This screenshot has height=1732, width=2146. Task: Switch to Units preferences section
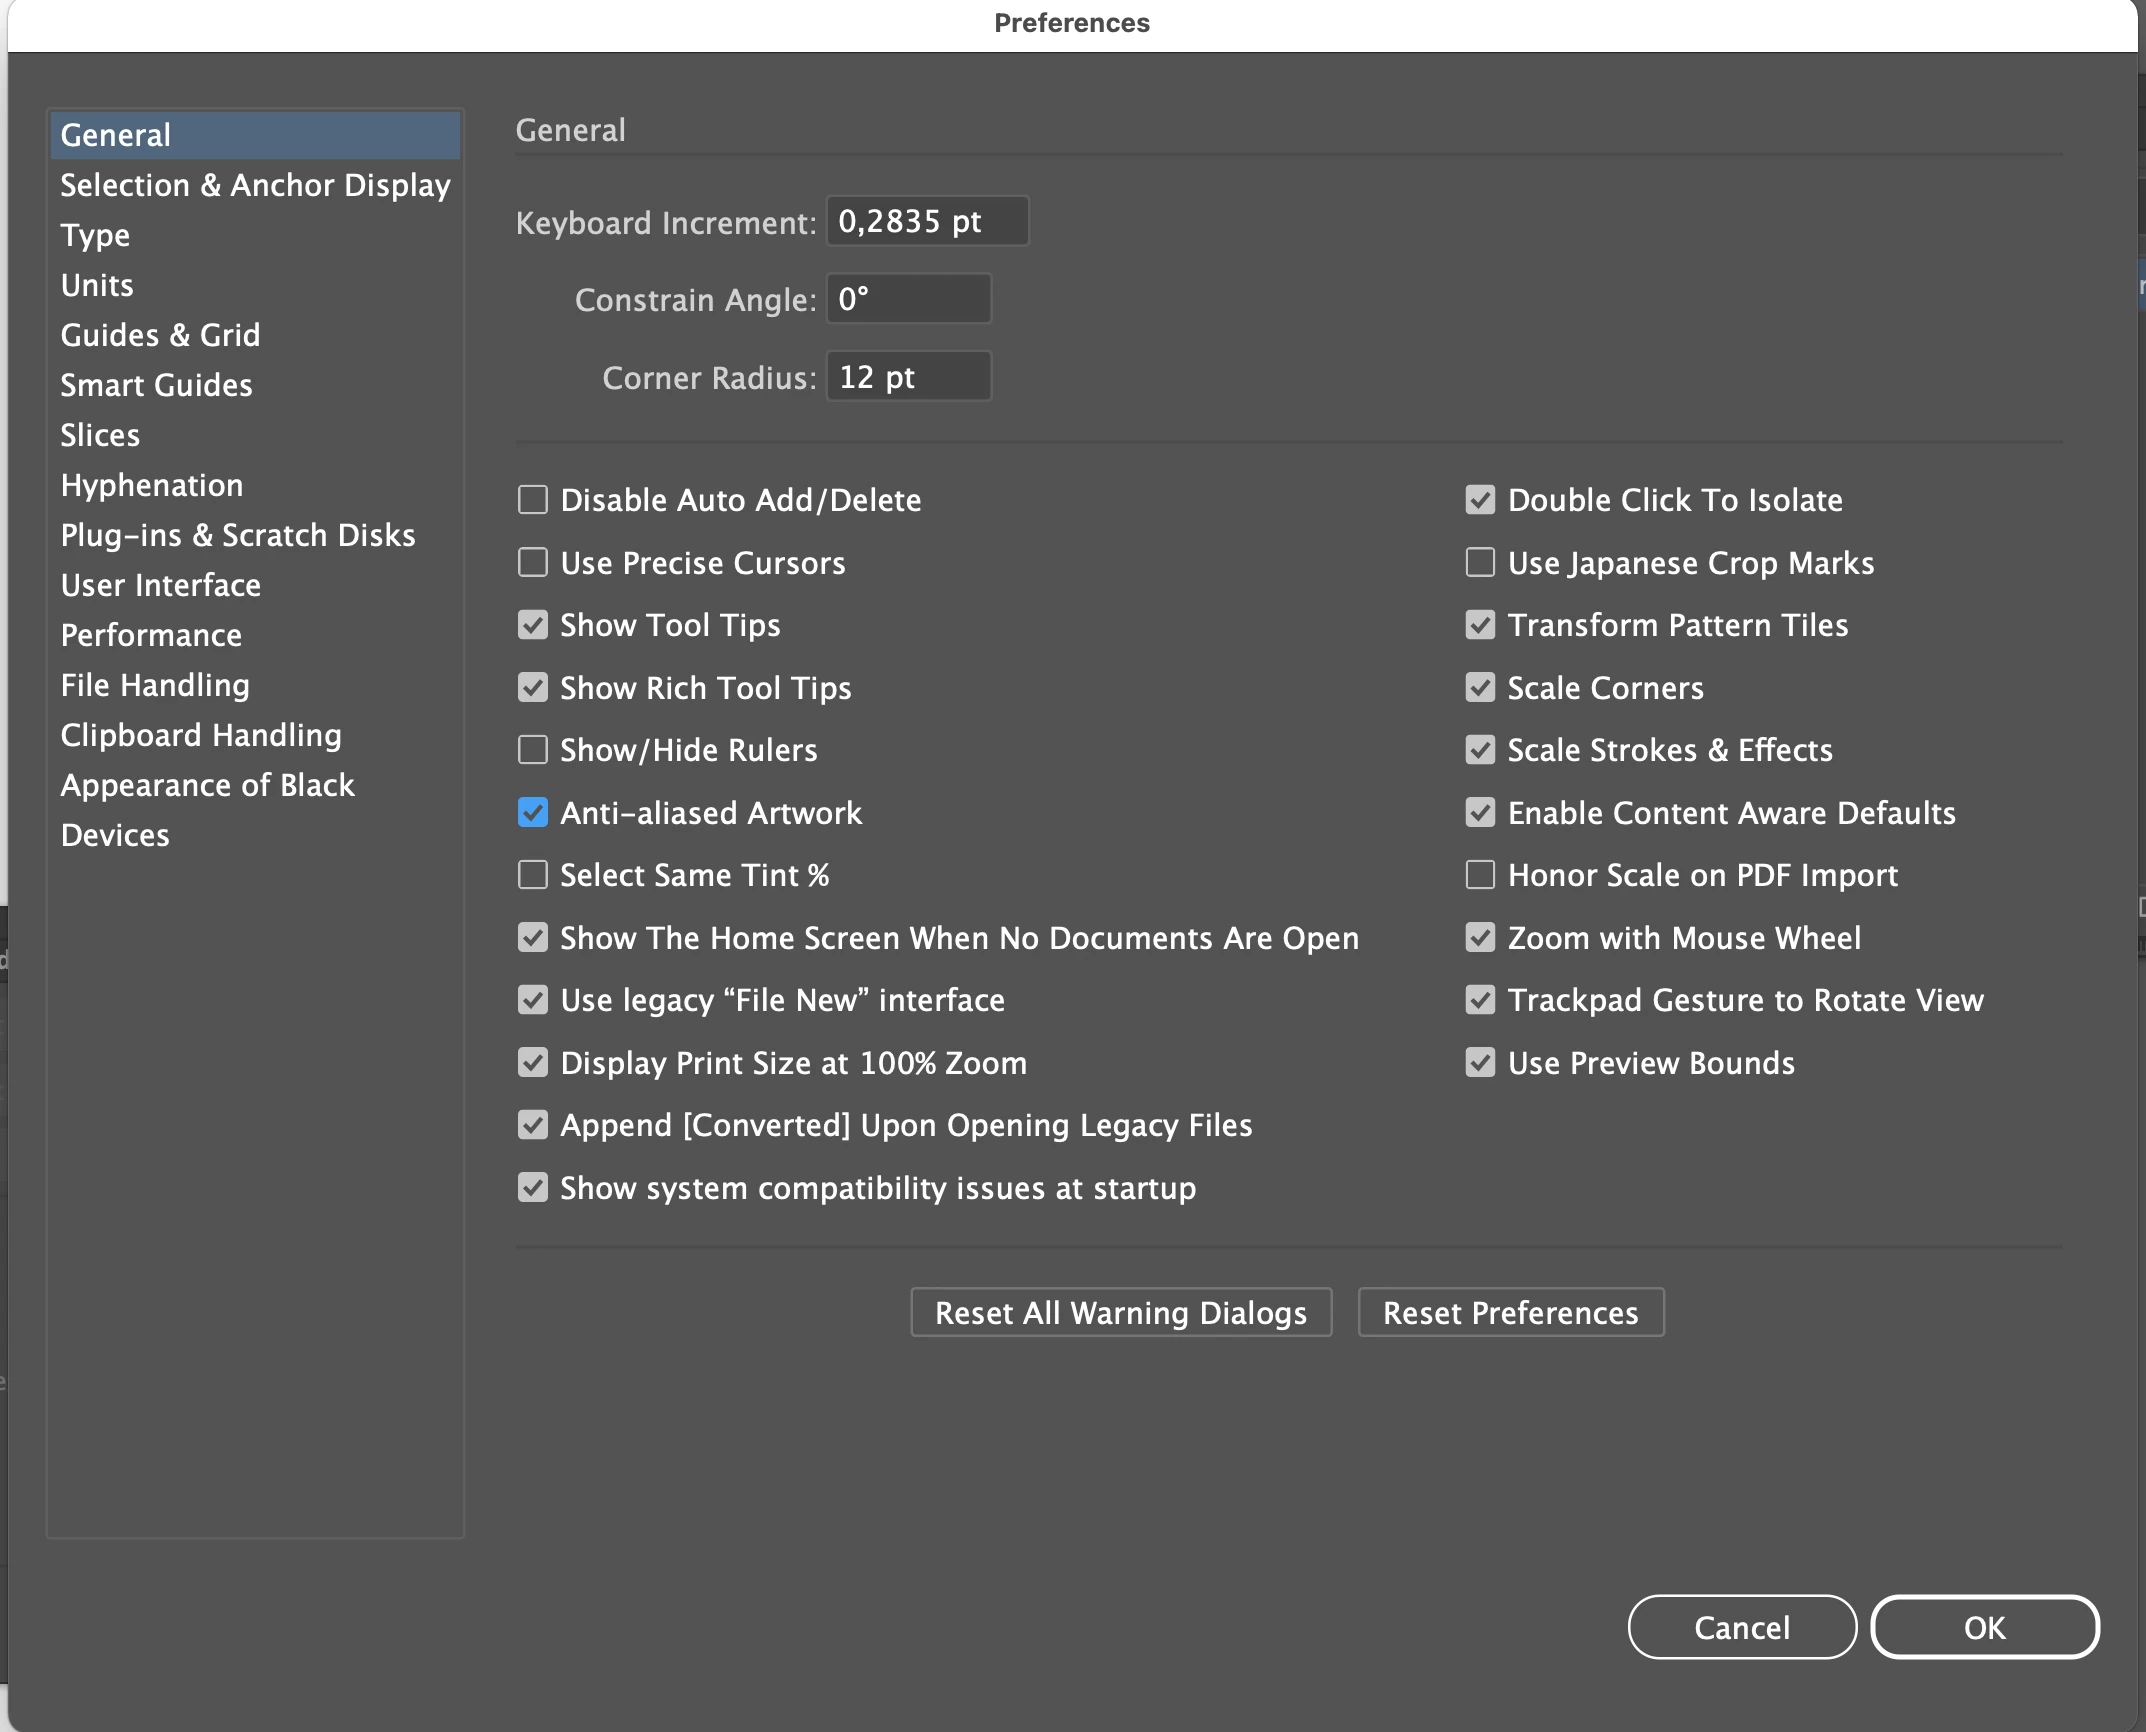pos(97,285)
